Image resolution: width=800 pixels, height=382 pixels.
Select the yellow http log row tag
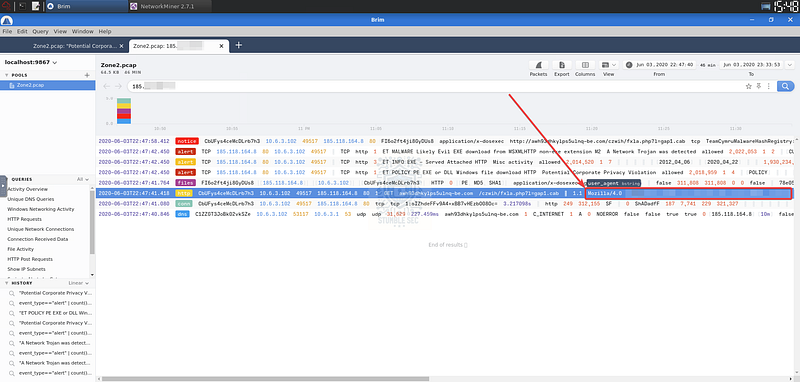183,193
